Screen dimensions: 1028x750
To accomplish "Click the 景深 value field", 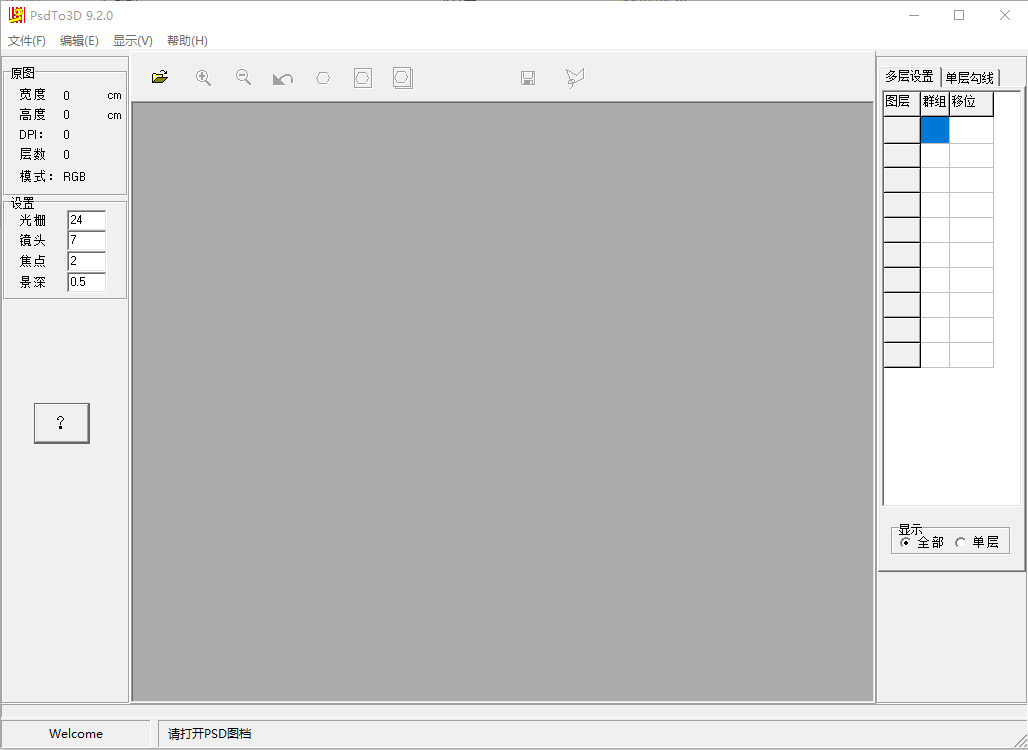I will point(86,282).
